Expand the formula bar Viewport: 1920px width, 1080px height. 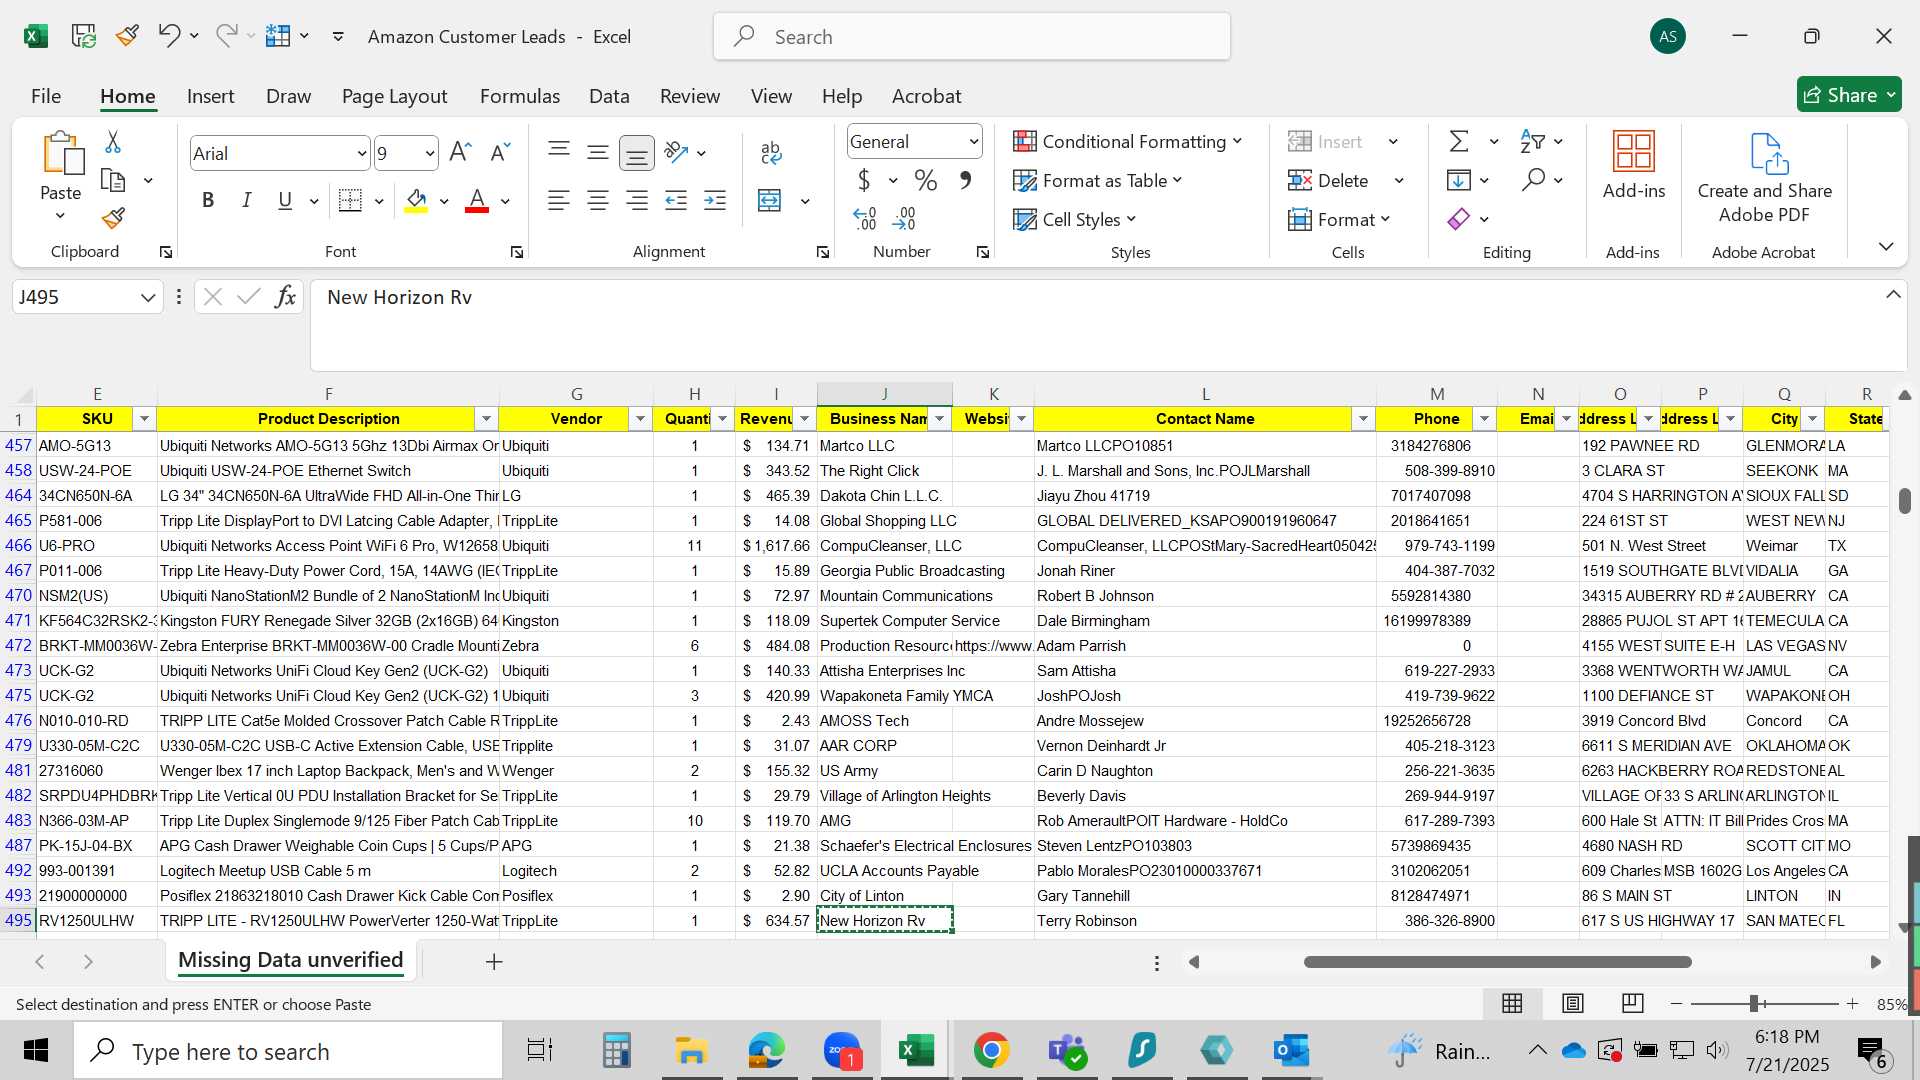1893,295
